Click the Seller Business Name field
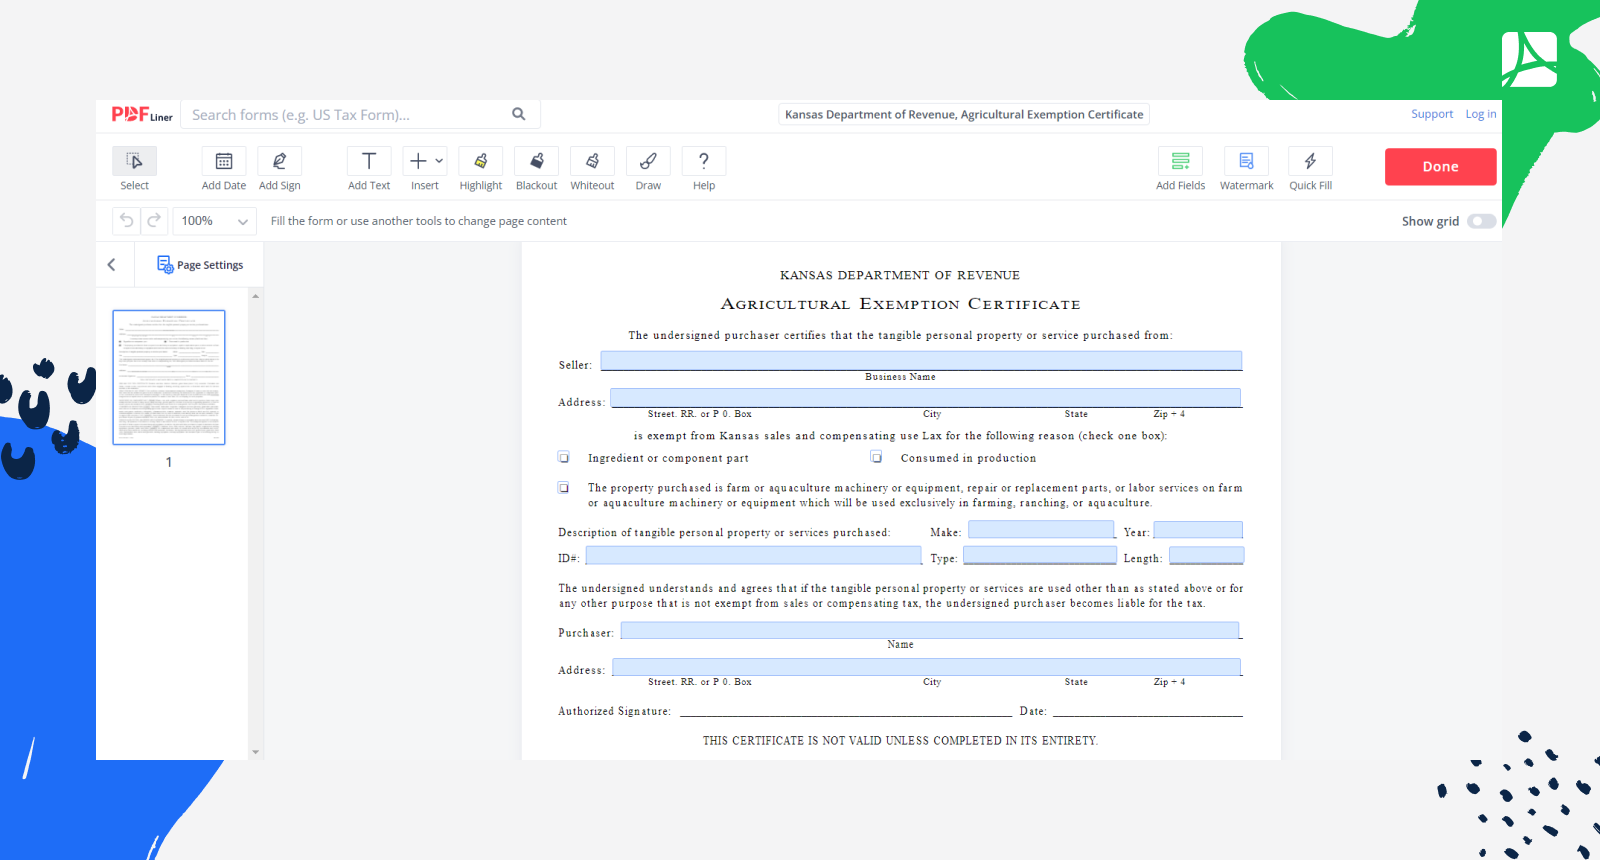The height and width of the screenshot is (860, 1600). pos(920,361)
